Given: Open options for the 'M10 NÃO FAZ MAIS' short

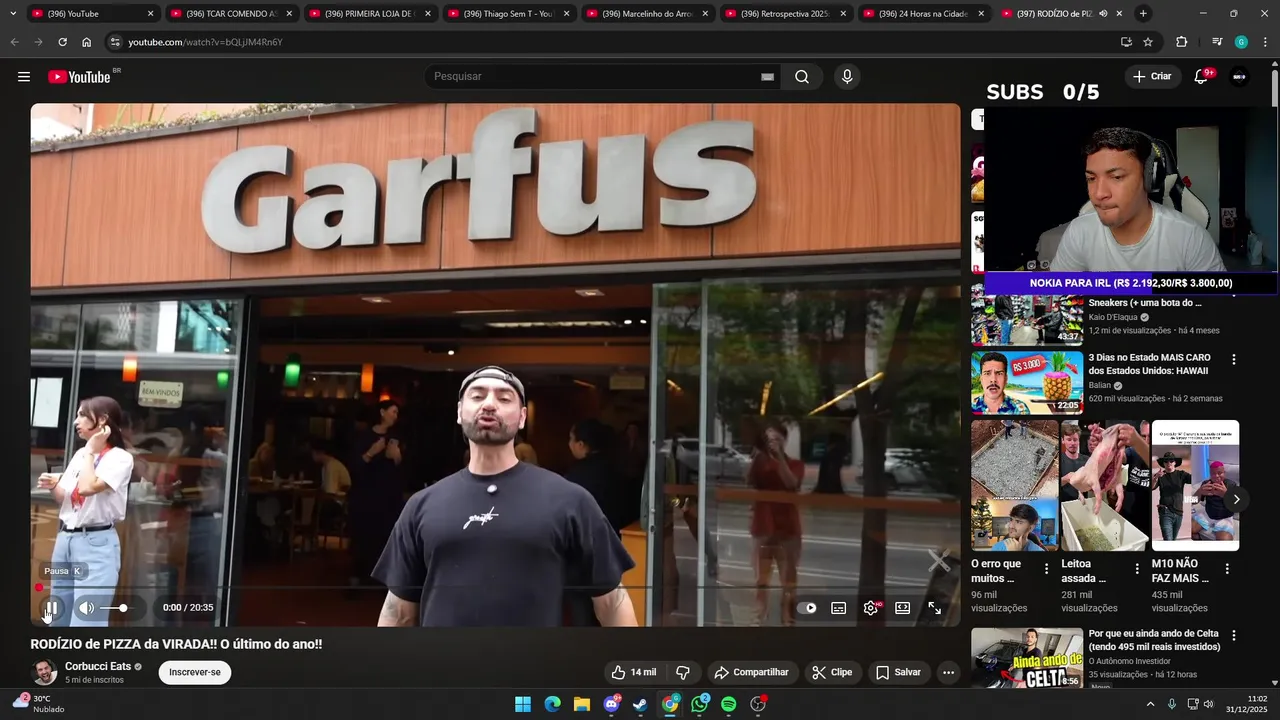Looking at the screenshot, I should 1227,568.
